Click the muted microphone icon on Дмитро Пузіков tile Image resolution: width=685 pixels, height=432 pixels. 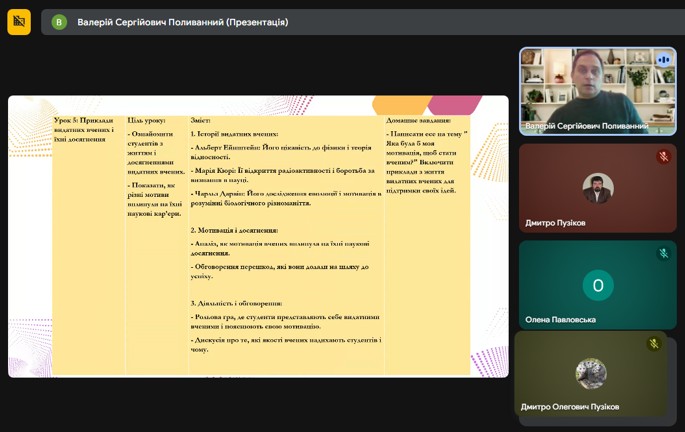(x=663, y=157)
